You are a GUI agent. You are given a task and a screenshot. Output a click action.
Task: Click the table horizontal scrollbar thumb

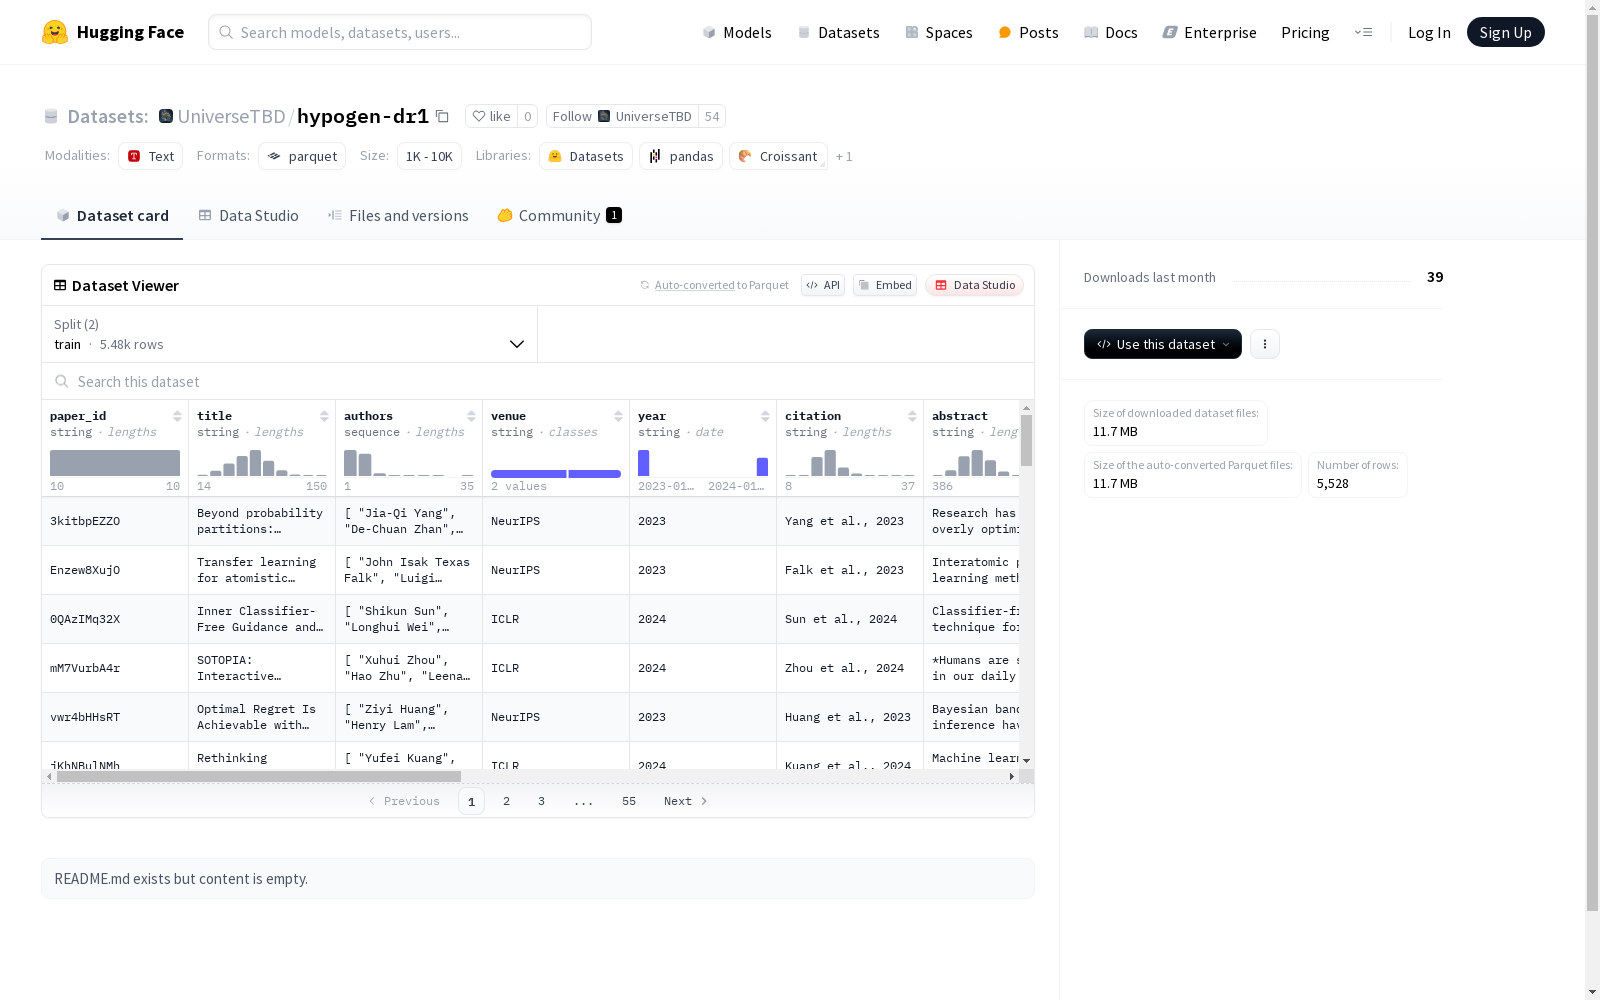(x=259, y=776)
